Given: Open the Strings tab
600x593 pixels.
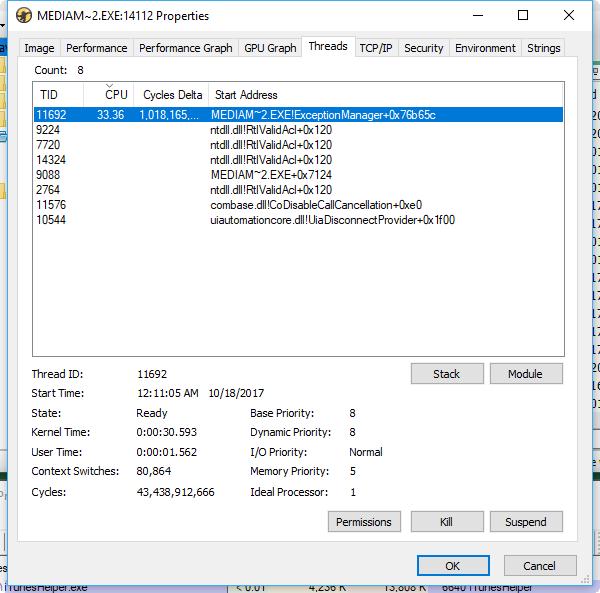Looking at the screenshot, I should pos(543,48).
